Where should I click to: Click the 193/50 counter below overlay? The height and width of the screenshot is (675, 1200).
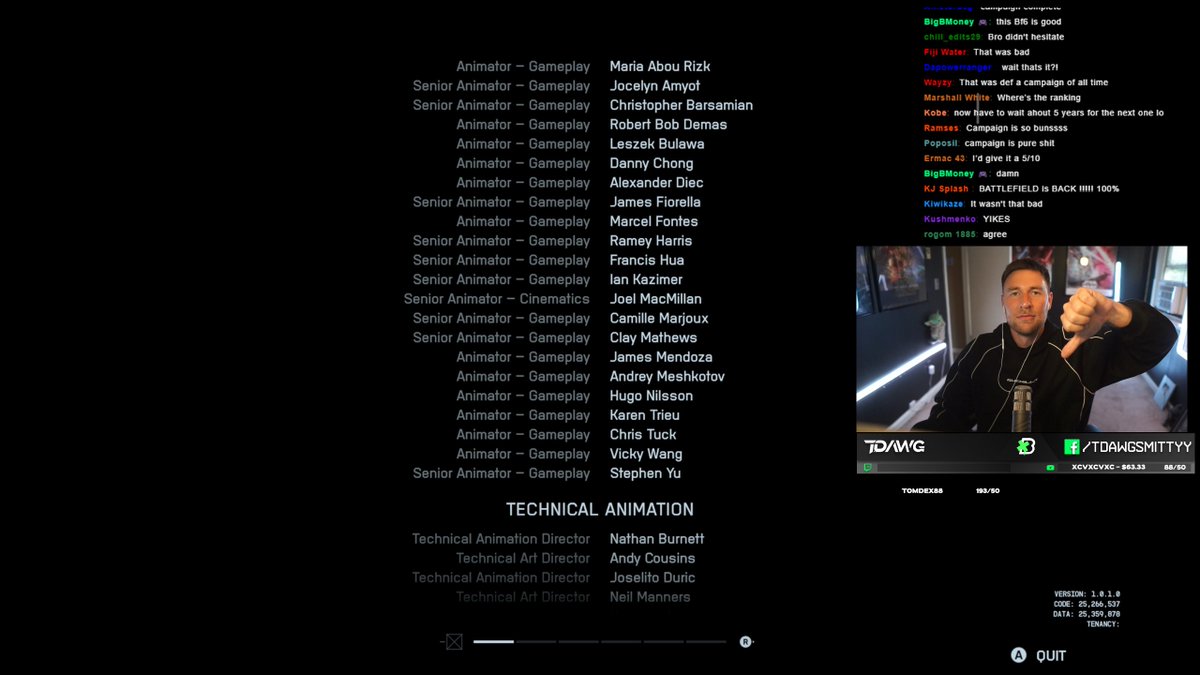pos(987,491)
